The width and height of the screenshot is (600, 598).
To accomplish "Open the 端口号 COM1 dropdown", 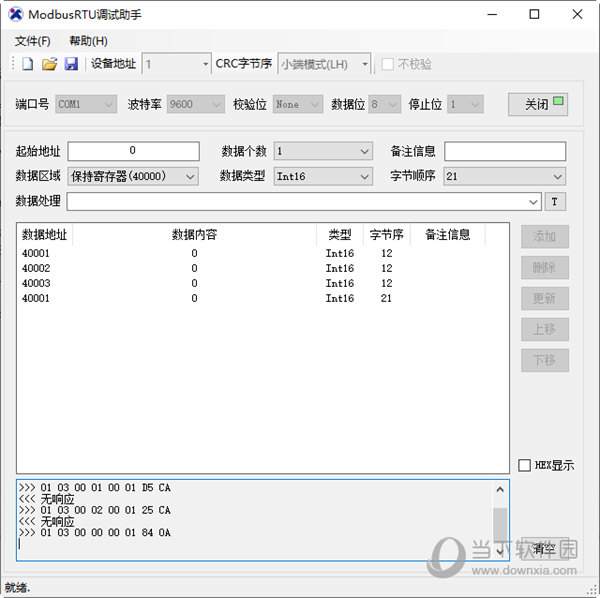I will point(86,104).
